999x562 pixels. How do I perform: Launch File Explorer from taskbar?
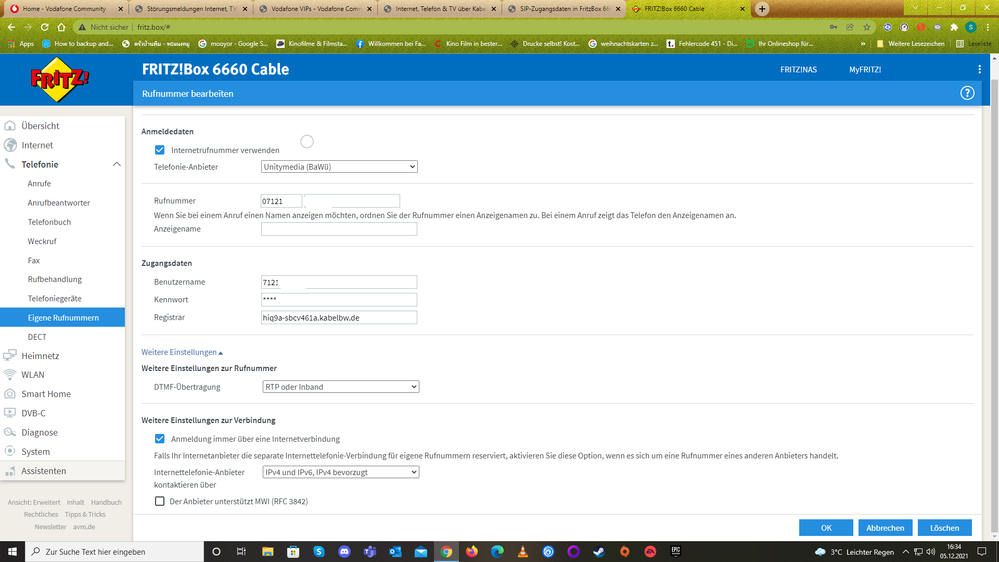[x=268, y=552]
